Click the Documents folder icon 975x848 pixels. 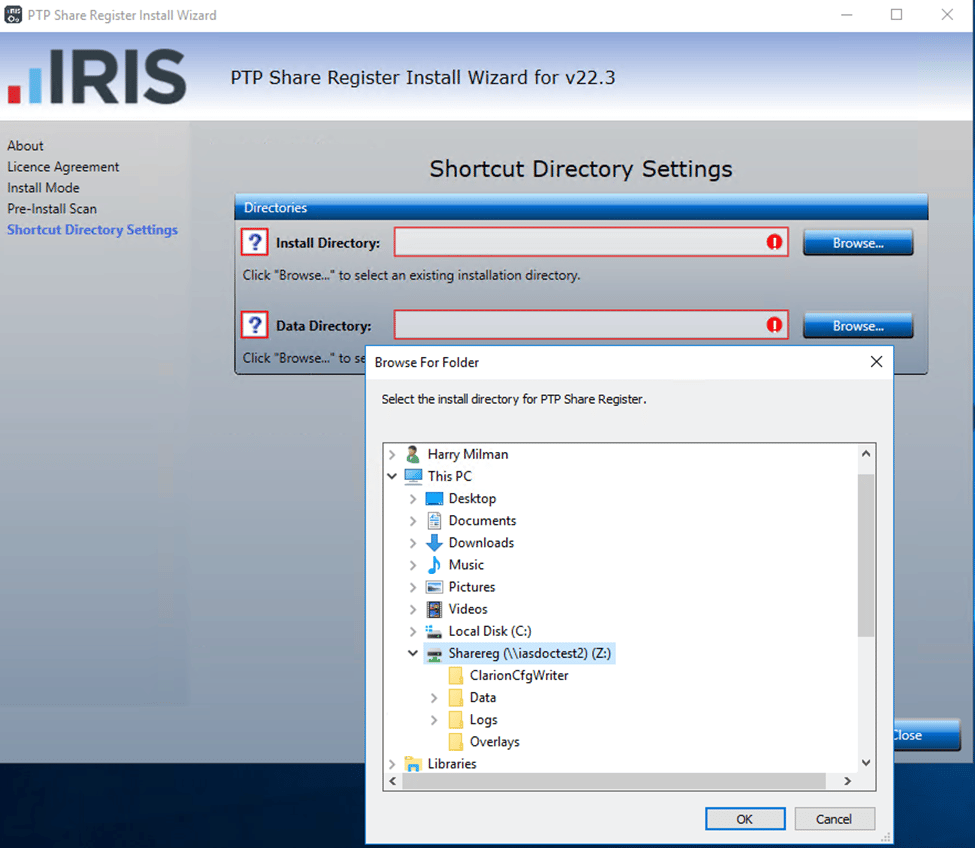434,521
